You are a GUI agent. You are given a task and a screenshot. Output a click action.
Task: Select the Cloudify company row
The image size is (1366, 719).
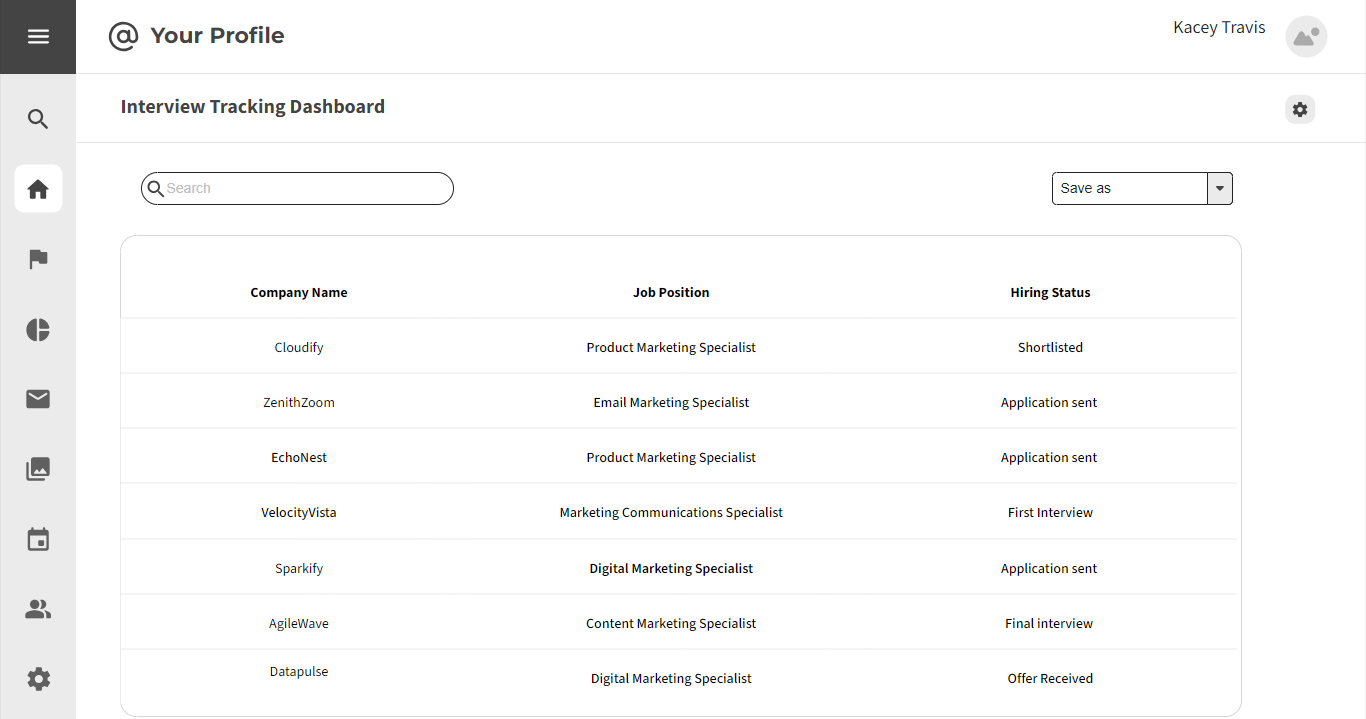click(x=299, y=348)
